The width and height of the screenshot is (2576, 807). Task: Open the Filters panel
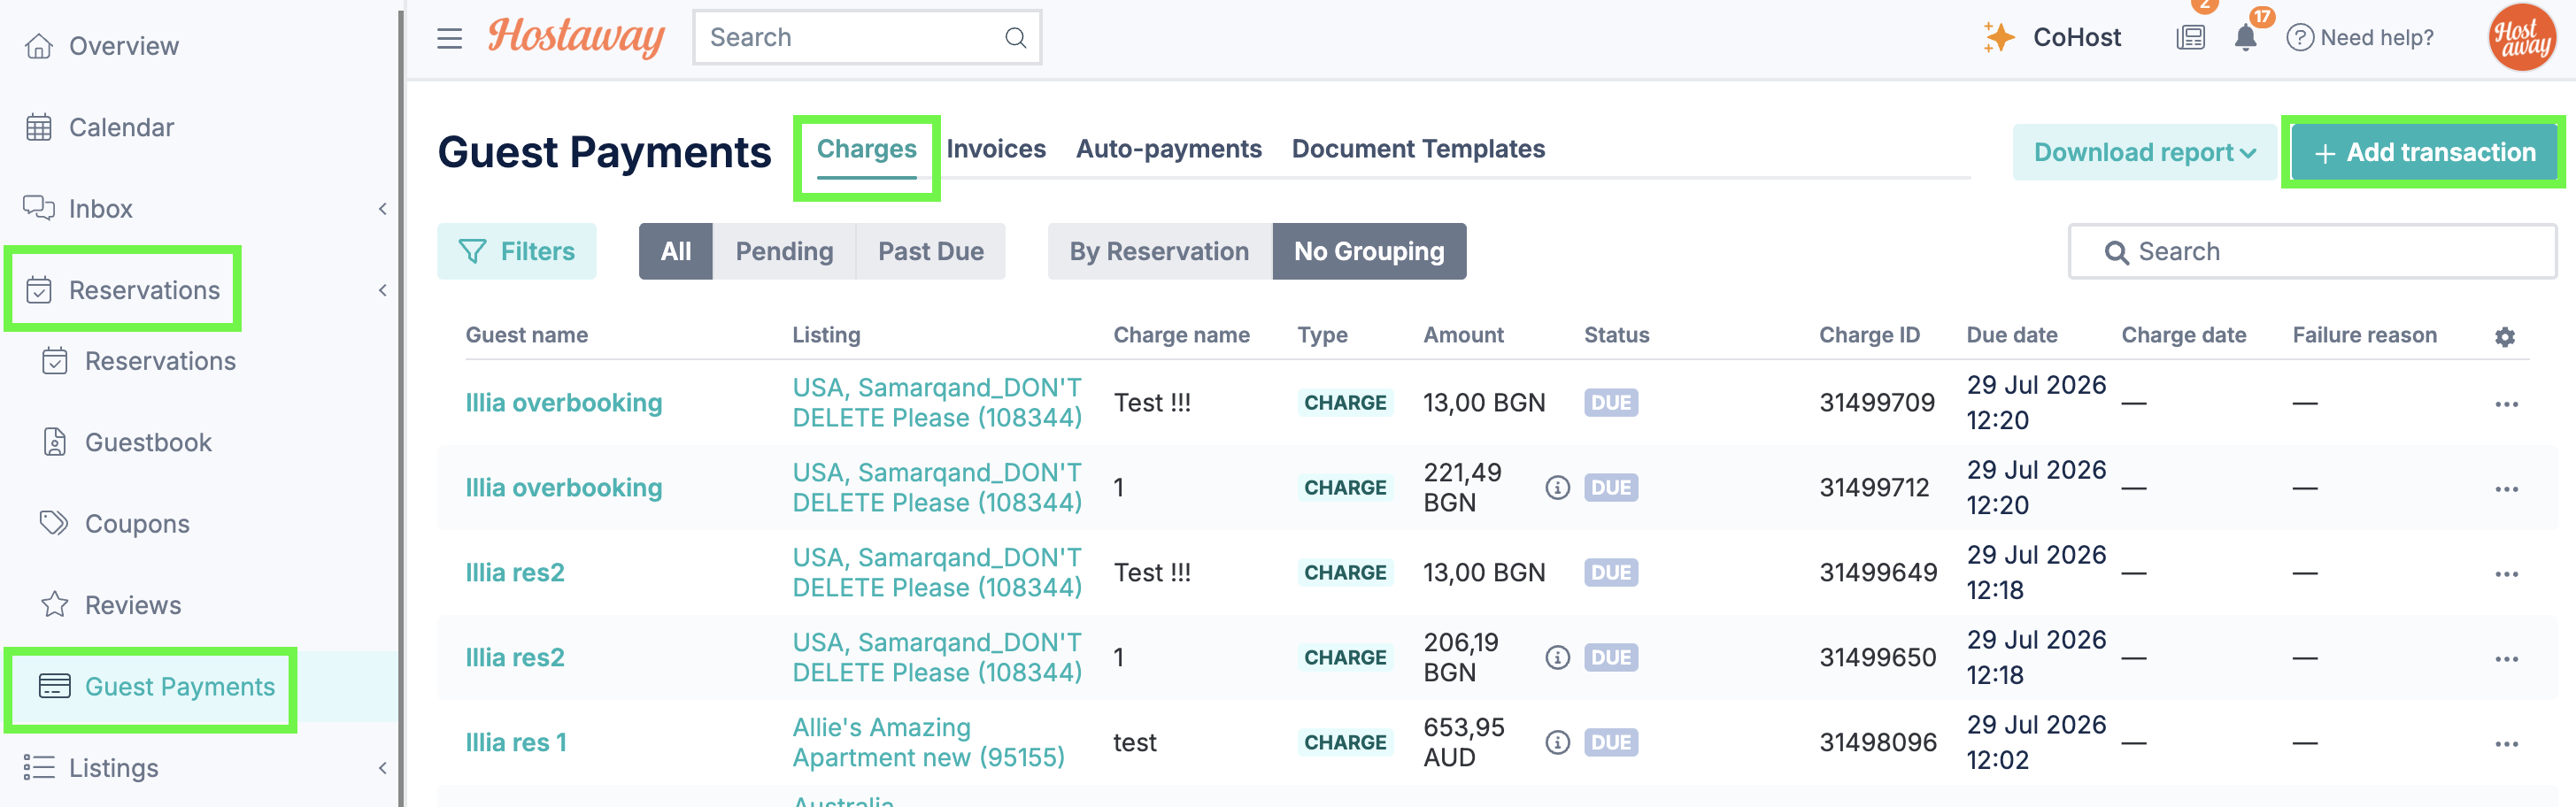pyautogui.click(x=516, y=251)
